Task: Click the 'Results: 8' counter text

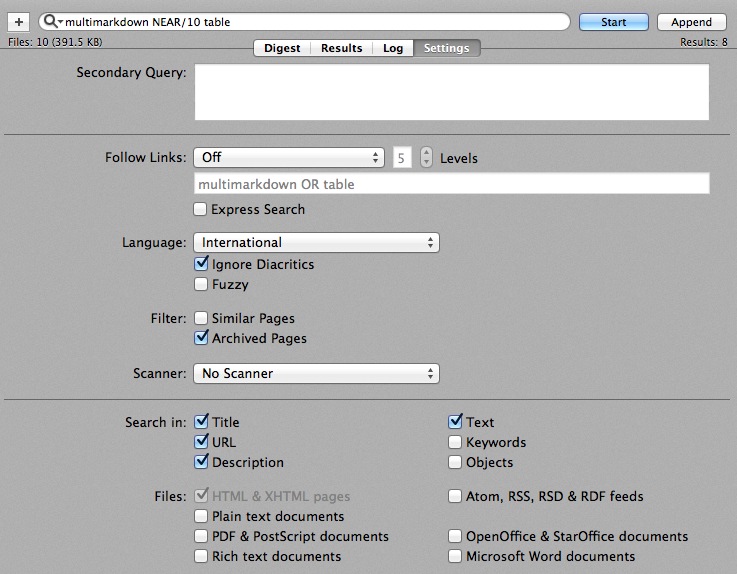Action: pyautogui.click(x=704, y=42)
